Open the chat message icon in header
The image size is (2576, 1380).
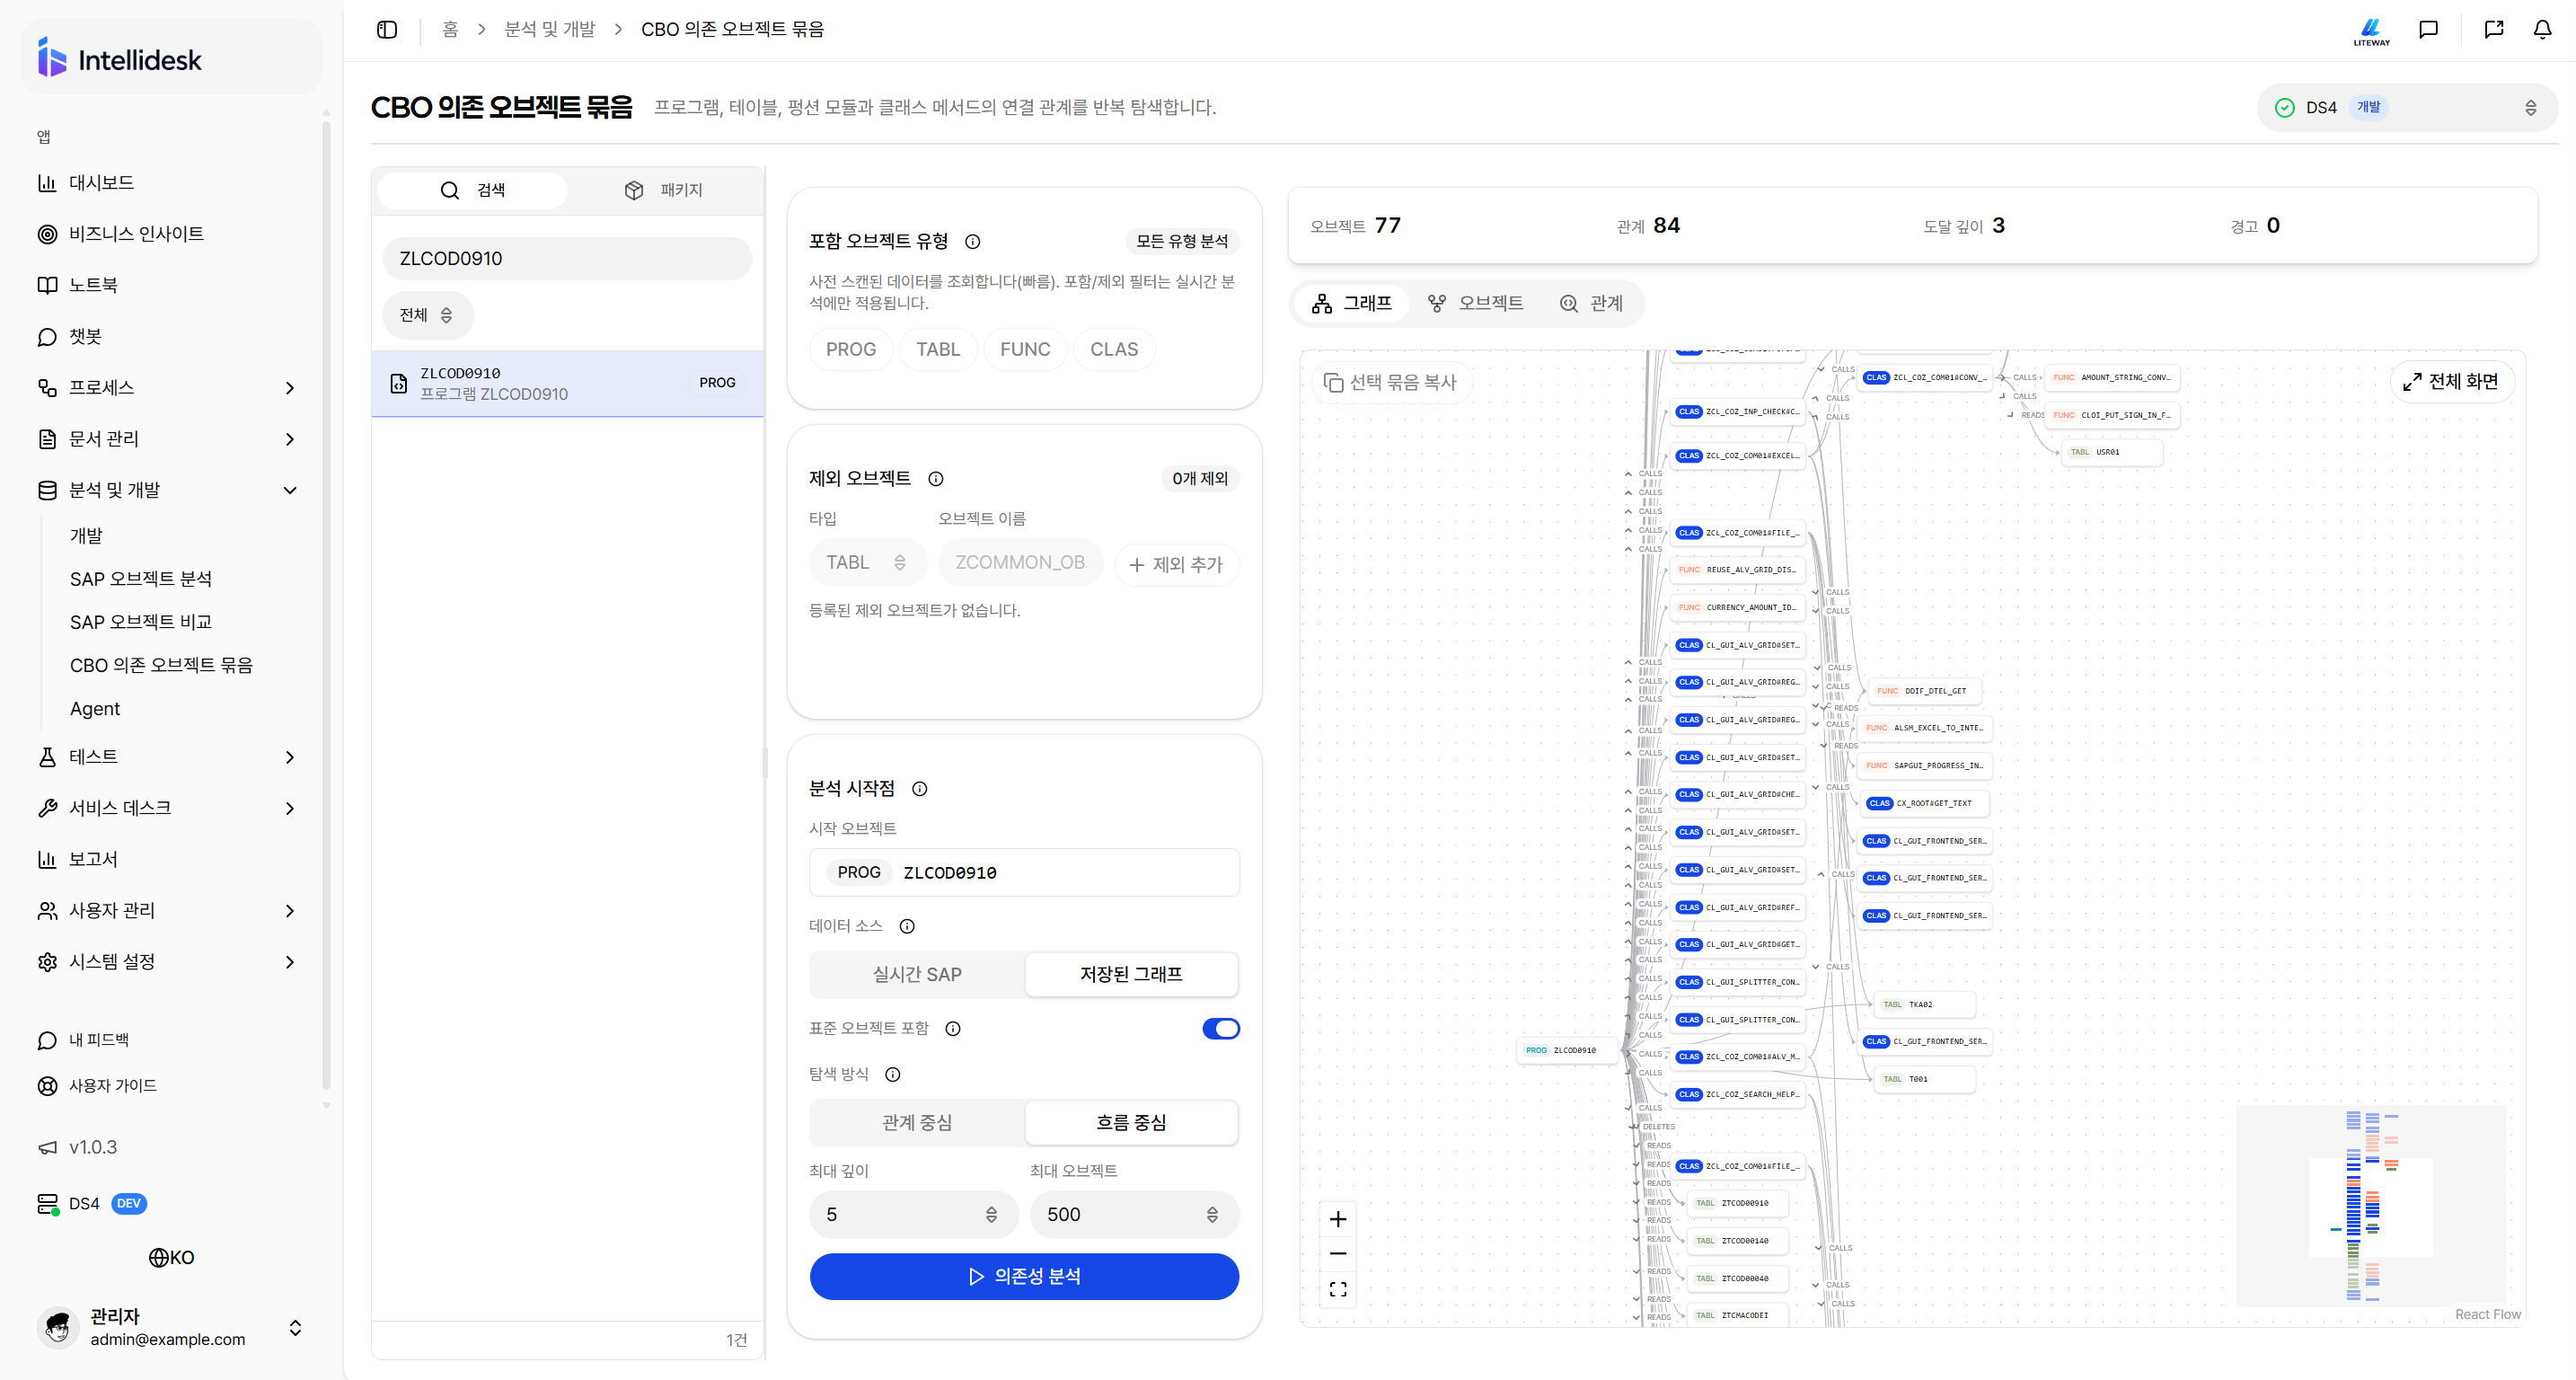2428,29
